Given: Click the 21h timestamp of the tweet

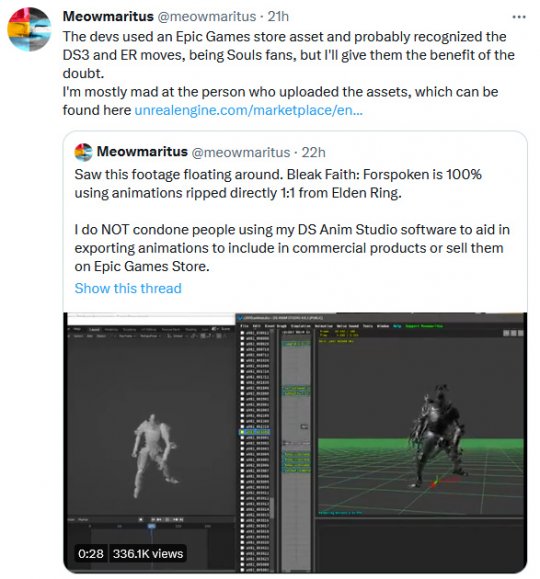Looking at the screenshot, I should 278,16.
